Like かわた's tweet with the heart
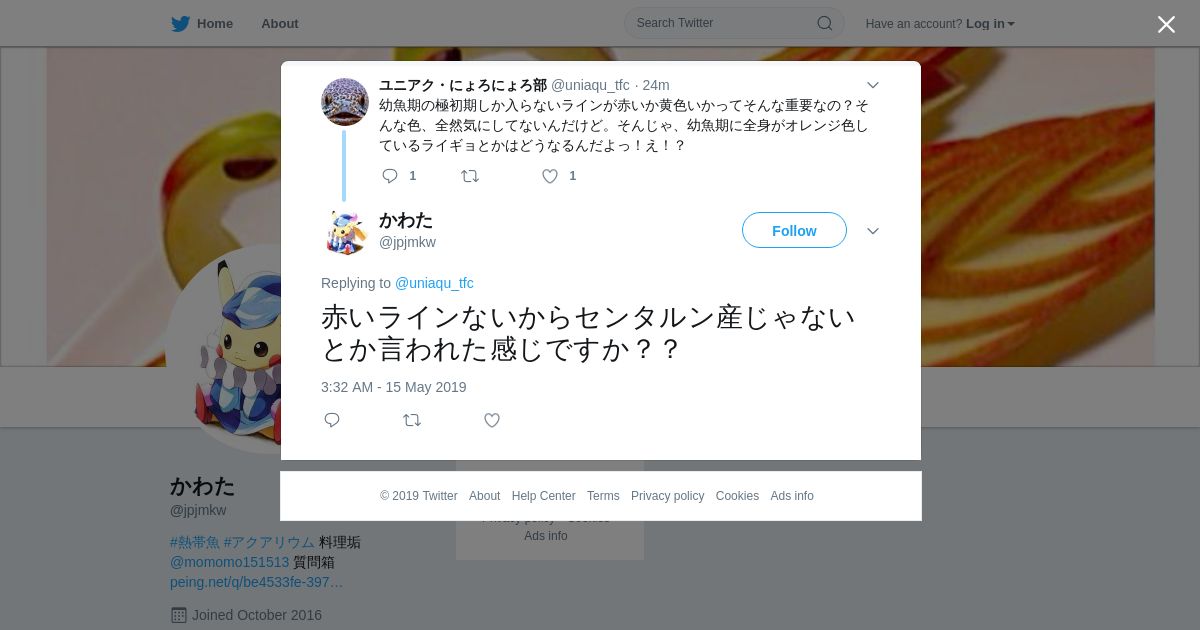This screenshot has width=1200, height=630. click(x=492, y=420)
